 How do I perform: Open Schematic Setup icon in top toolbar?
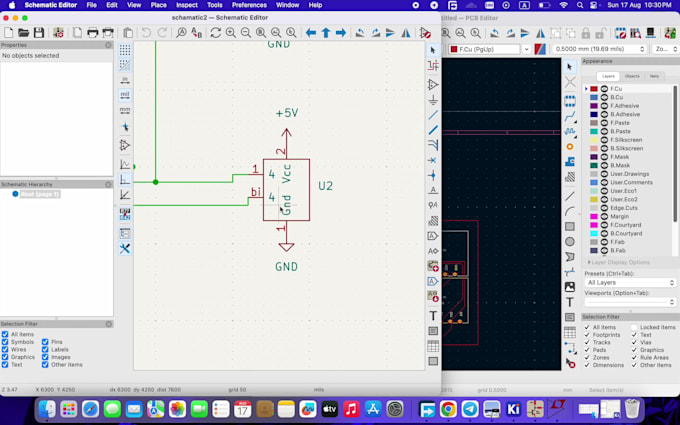(x=58, y=33)
